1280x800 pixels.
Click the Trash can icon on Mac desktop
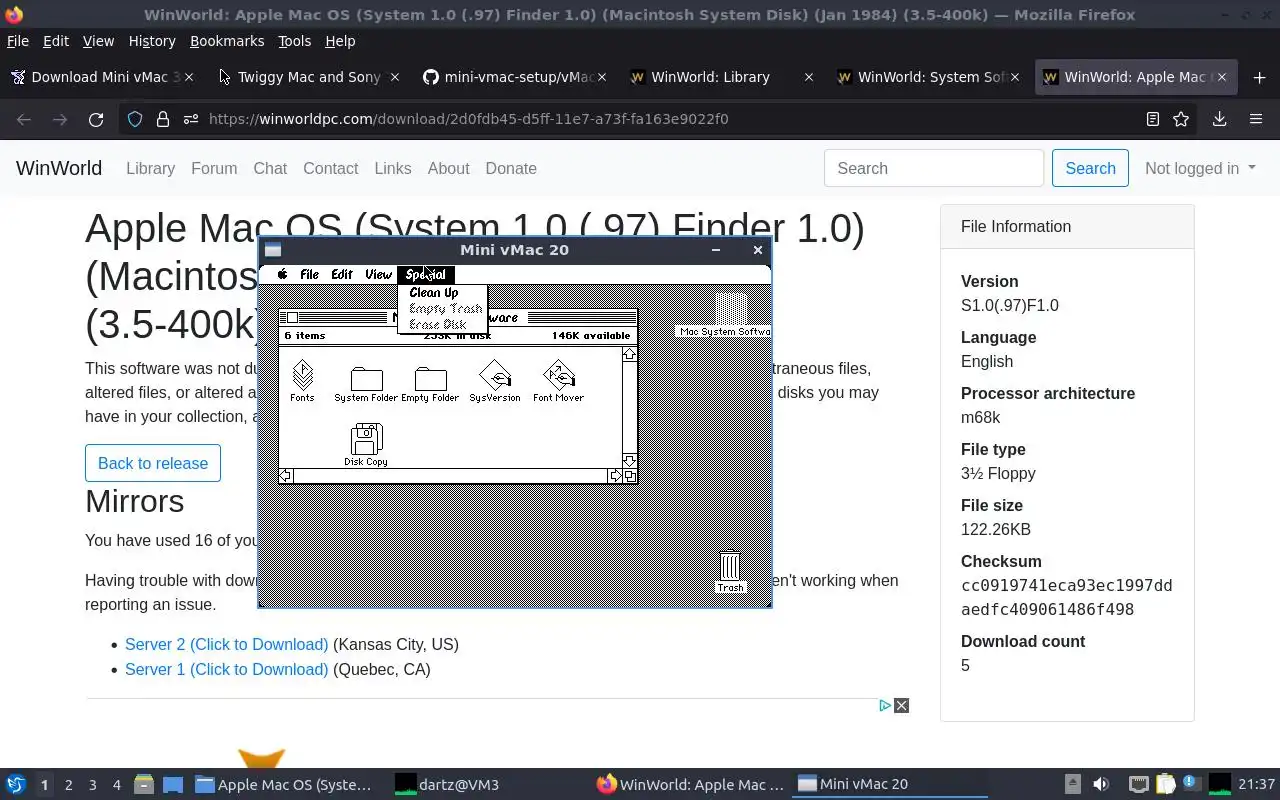point(730,566)
